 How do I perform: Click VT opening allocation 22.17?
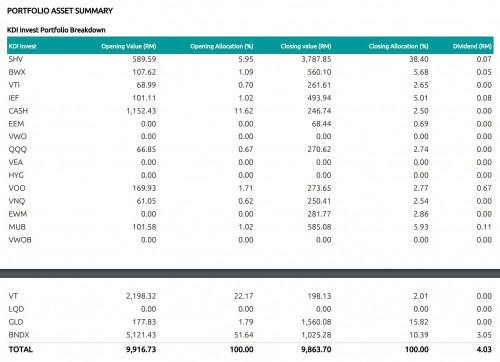244,296
